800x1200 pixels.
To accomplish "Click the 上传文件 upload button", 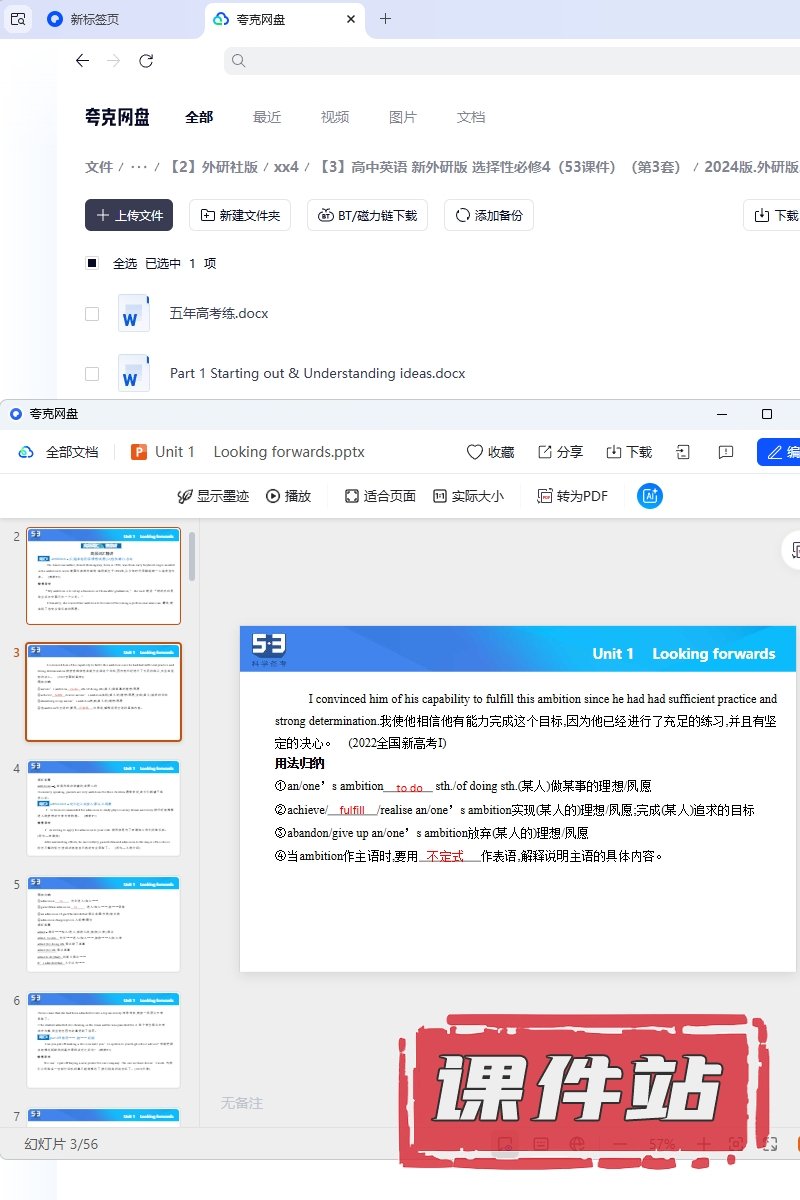I will 129,215.
